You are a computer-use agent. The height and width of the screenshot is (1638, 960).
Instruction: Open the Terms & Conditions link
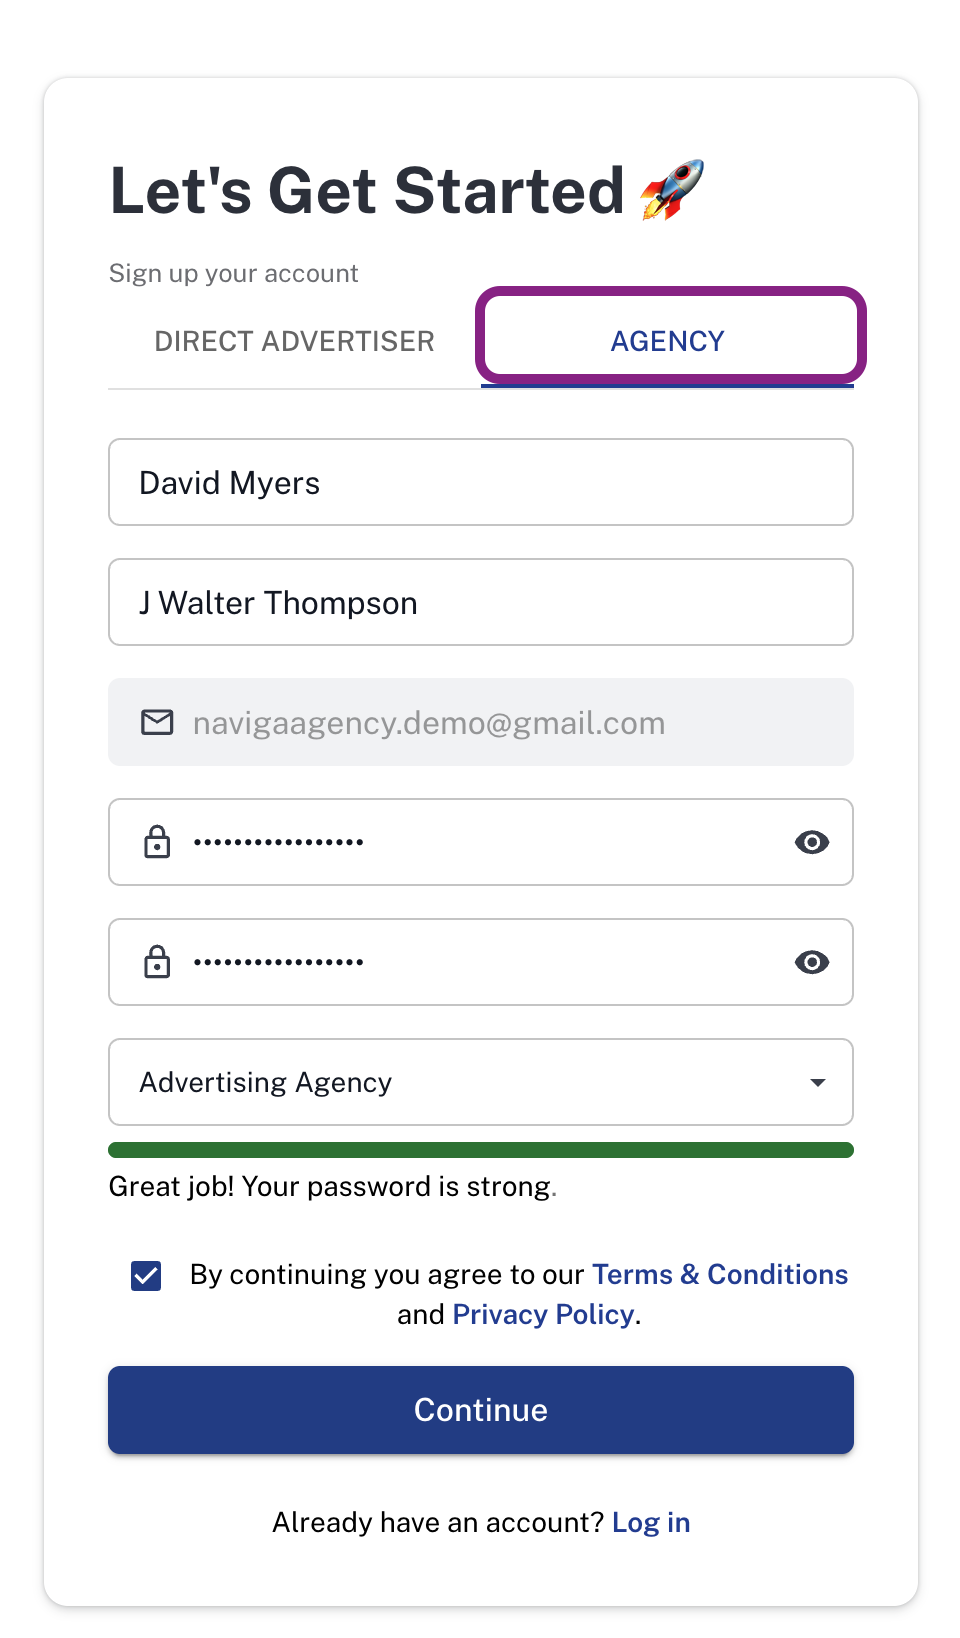click(x=719, y=1274)
